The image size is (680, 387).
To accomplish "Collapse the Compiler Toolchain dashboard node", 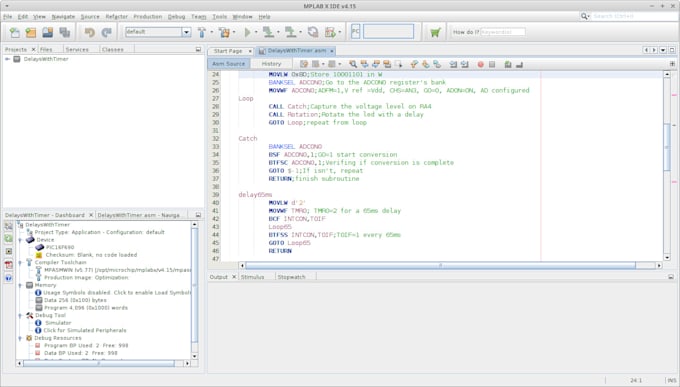I will 20,262.
